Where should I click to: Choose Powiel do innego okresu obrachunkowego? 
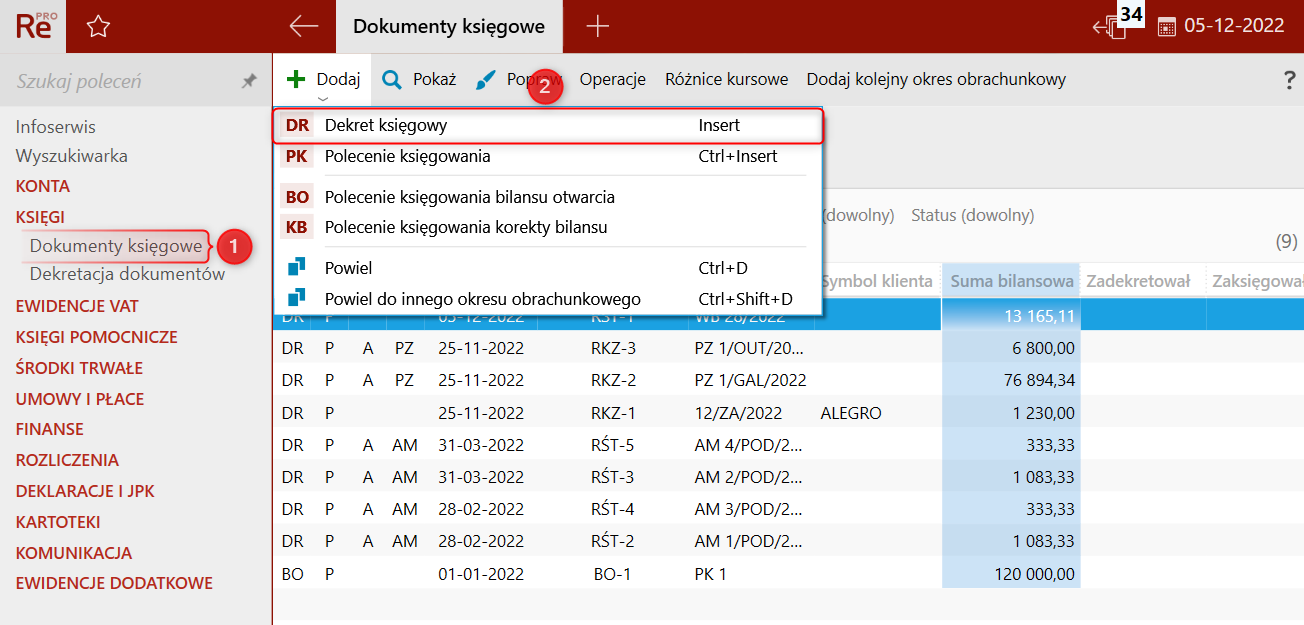(548, 298)
